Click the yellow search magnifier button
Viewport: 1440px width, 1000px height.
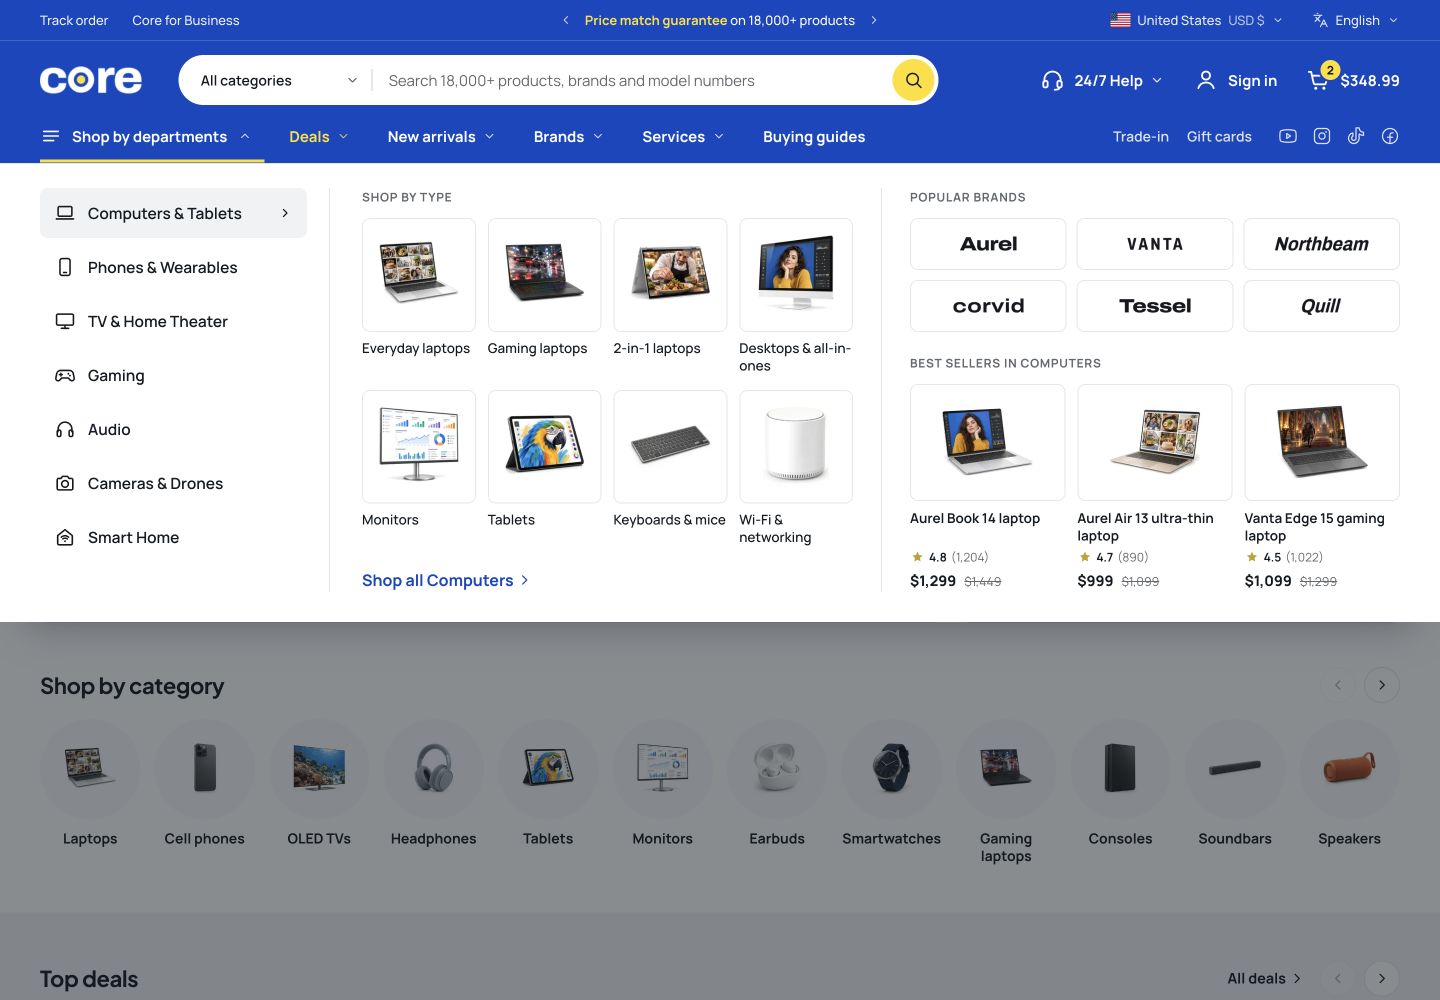[913, 80]
